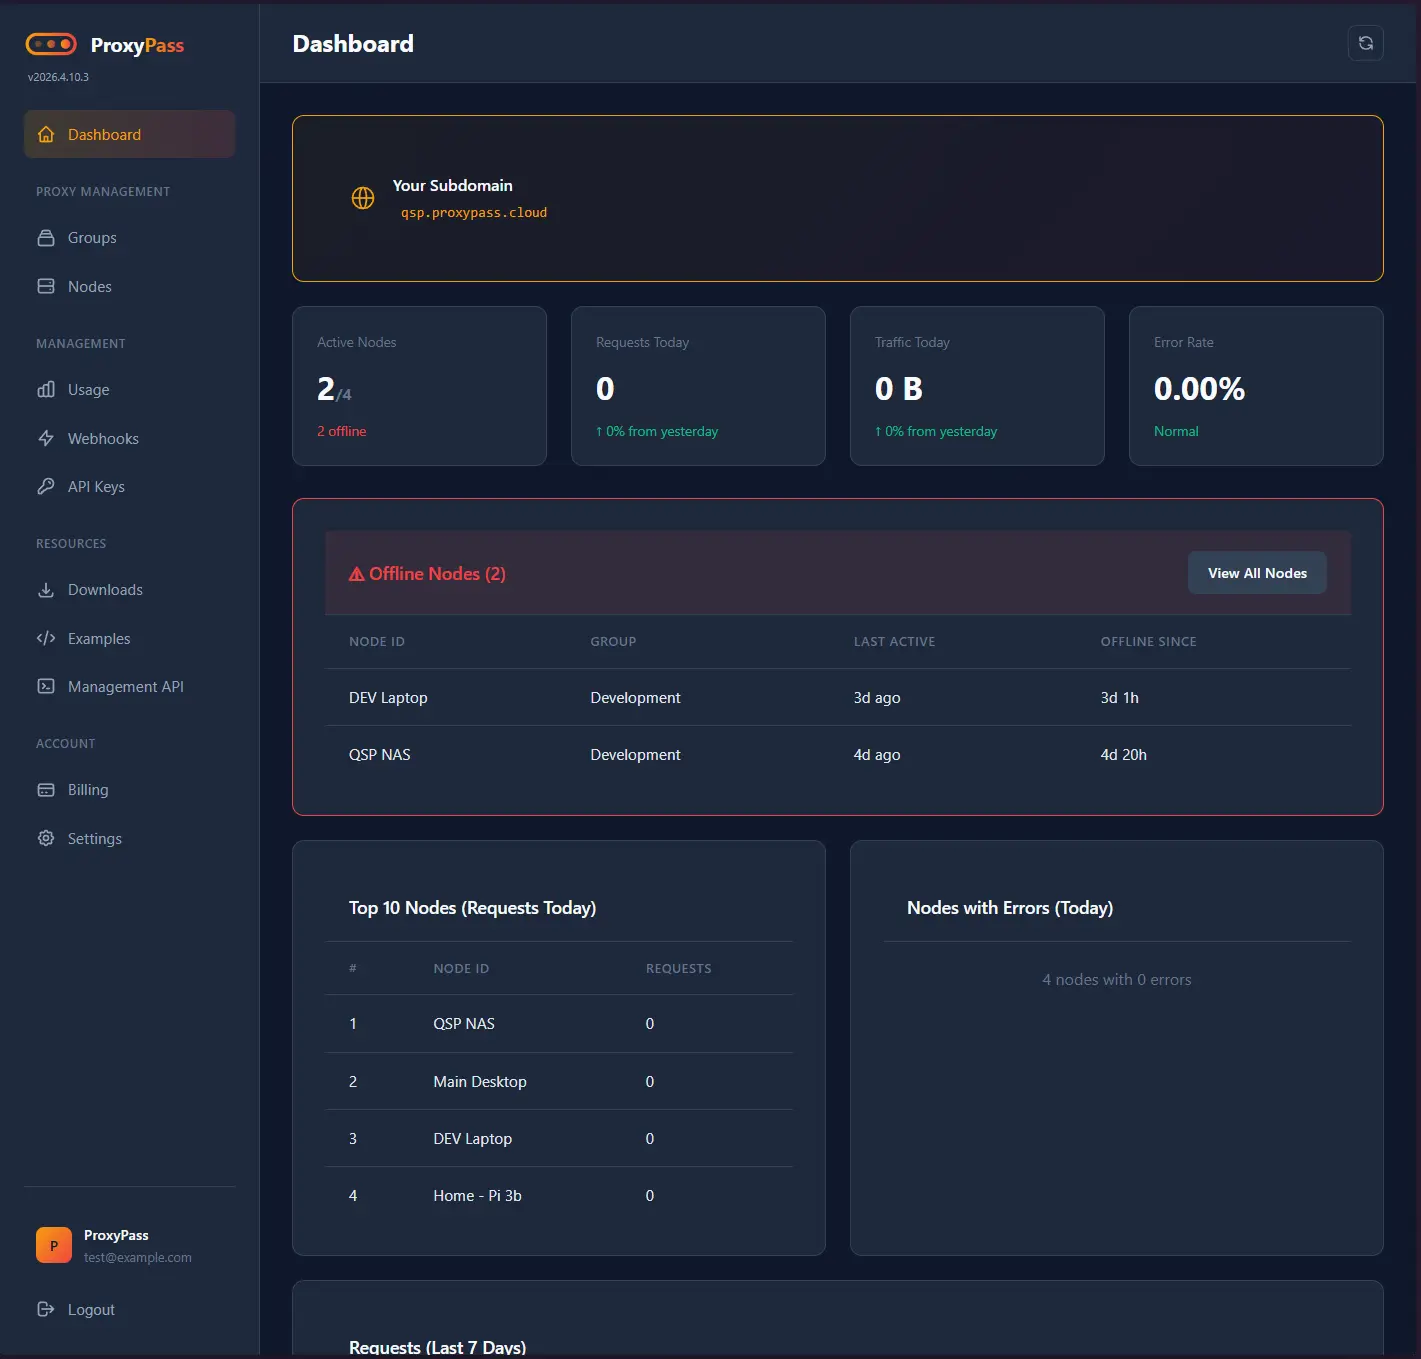This screenshot has height=1359, width=1421.
Task: Select the QSP NAS offline node row
Action: click(x=838, y=755)
